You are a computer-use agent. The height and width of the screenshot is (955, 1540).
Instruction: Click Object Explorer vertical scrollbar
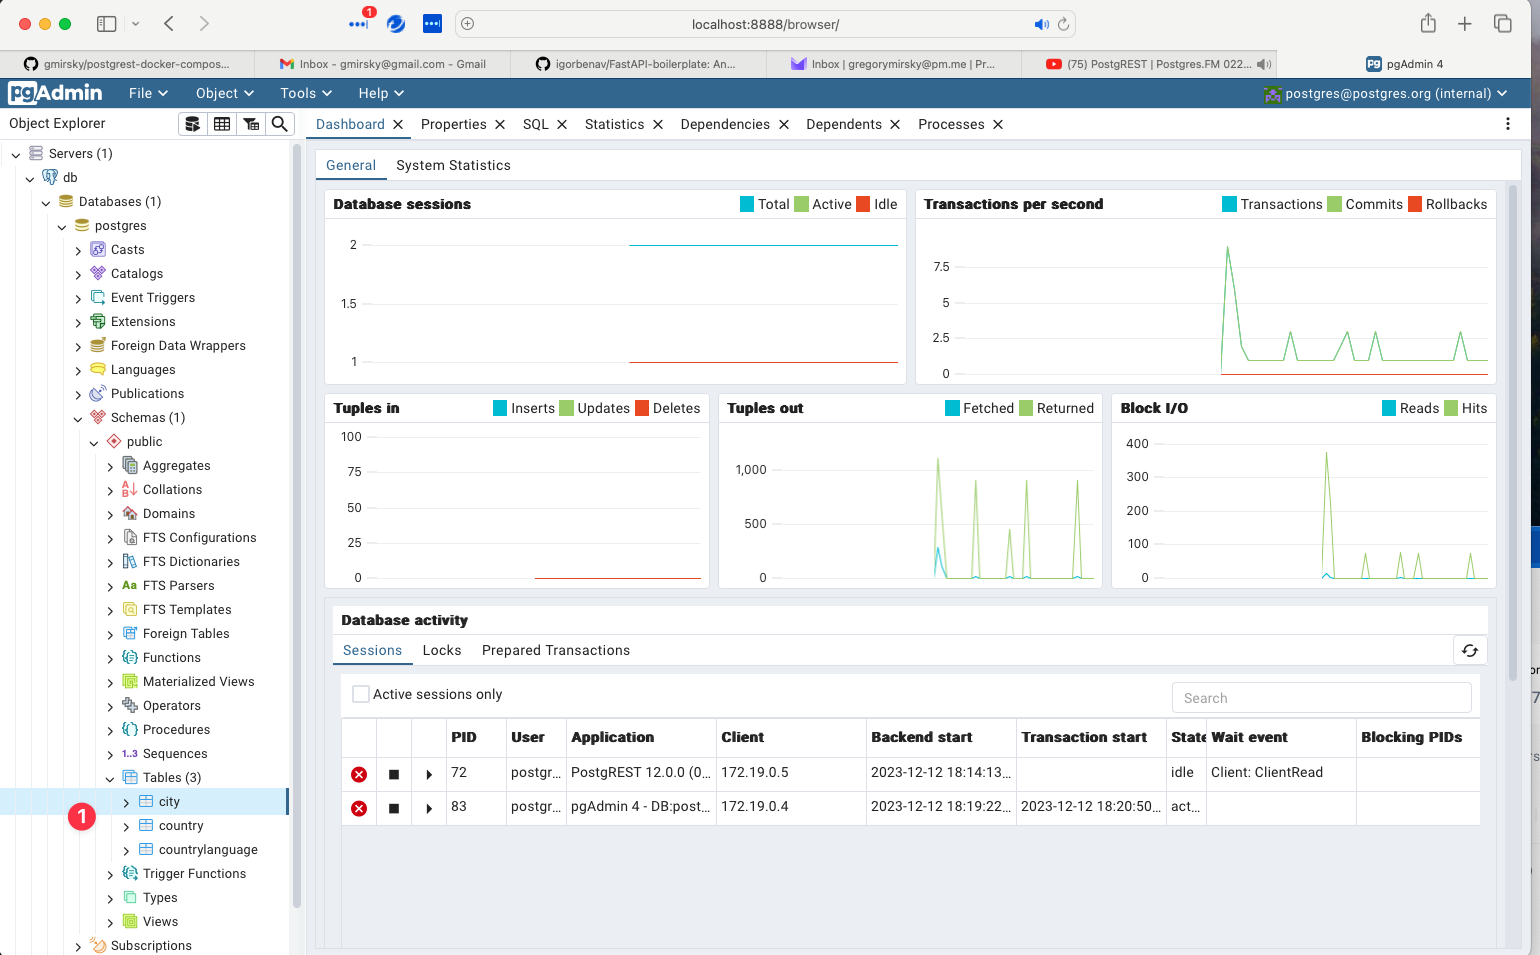tap(296, 527)
